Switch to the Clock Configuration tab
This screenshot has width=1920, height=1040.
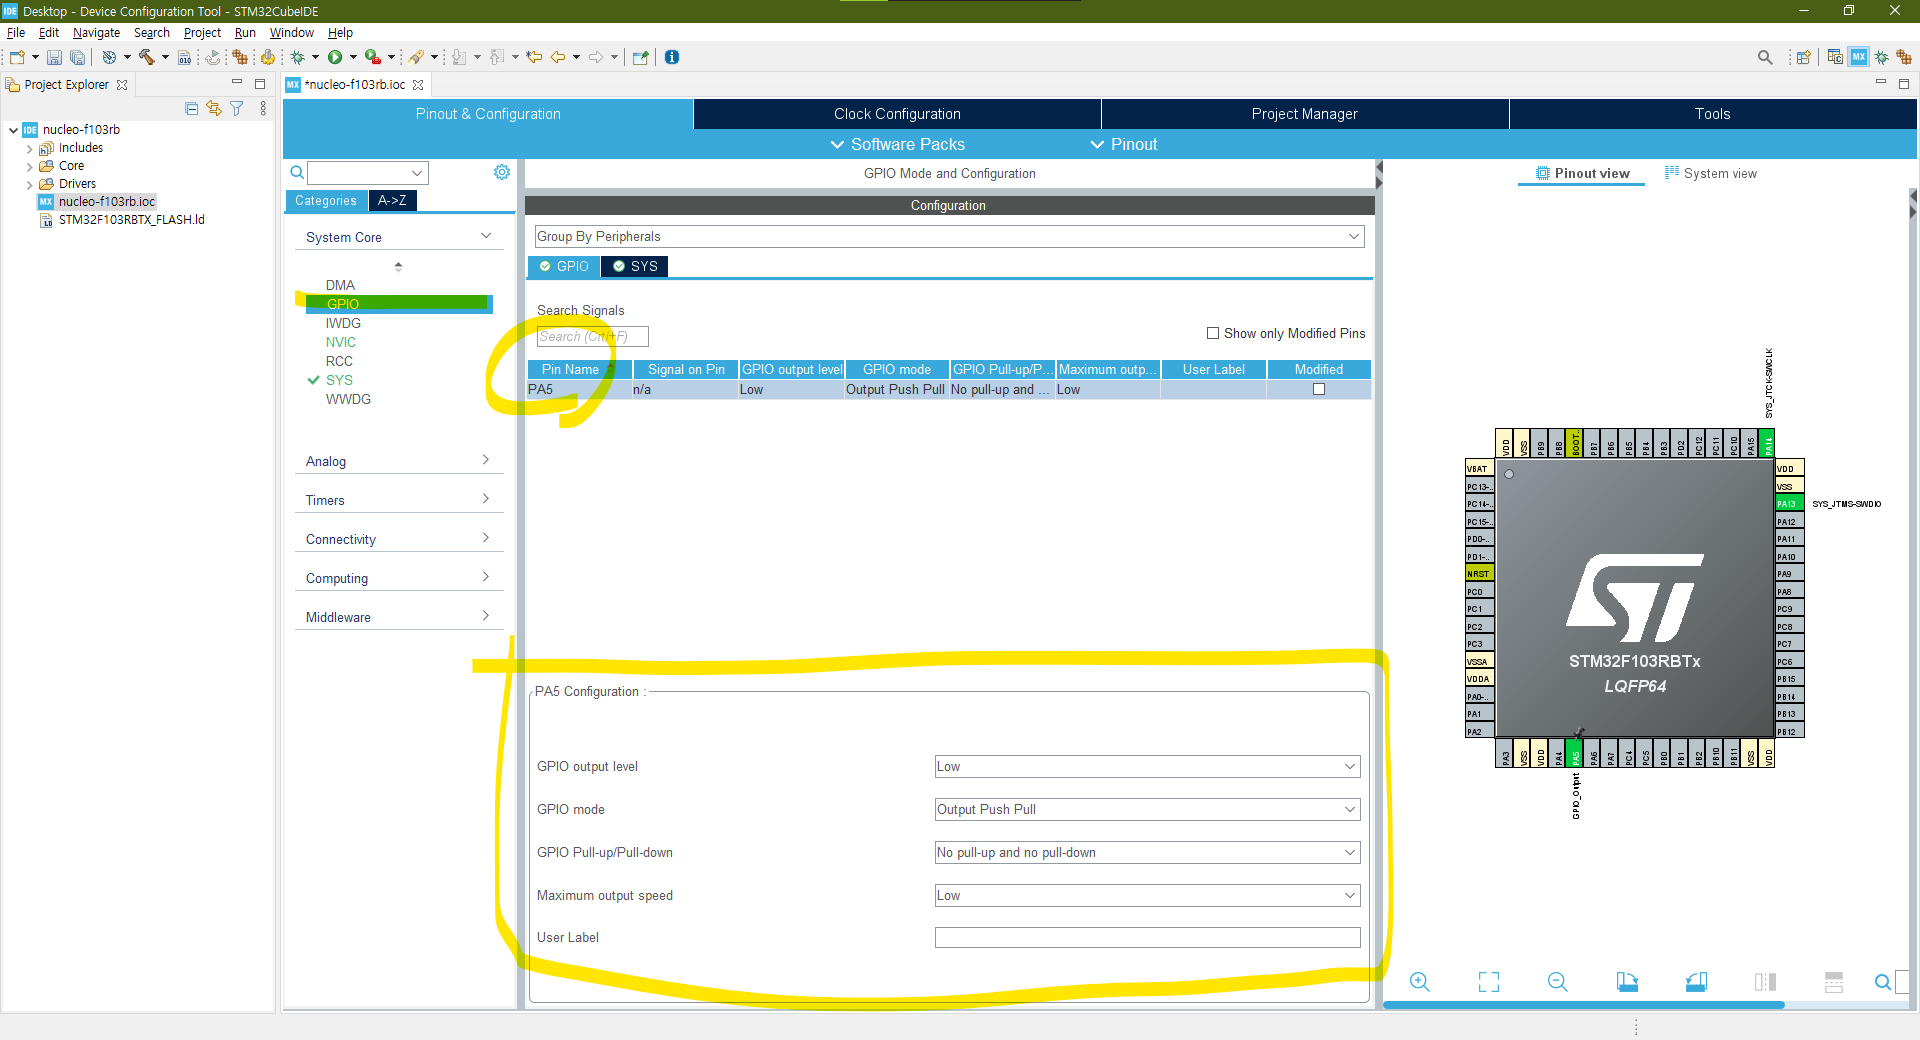tap(897, 114)
